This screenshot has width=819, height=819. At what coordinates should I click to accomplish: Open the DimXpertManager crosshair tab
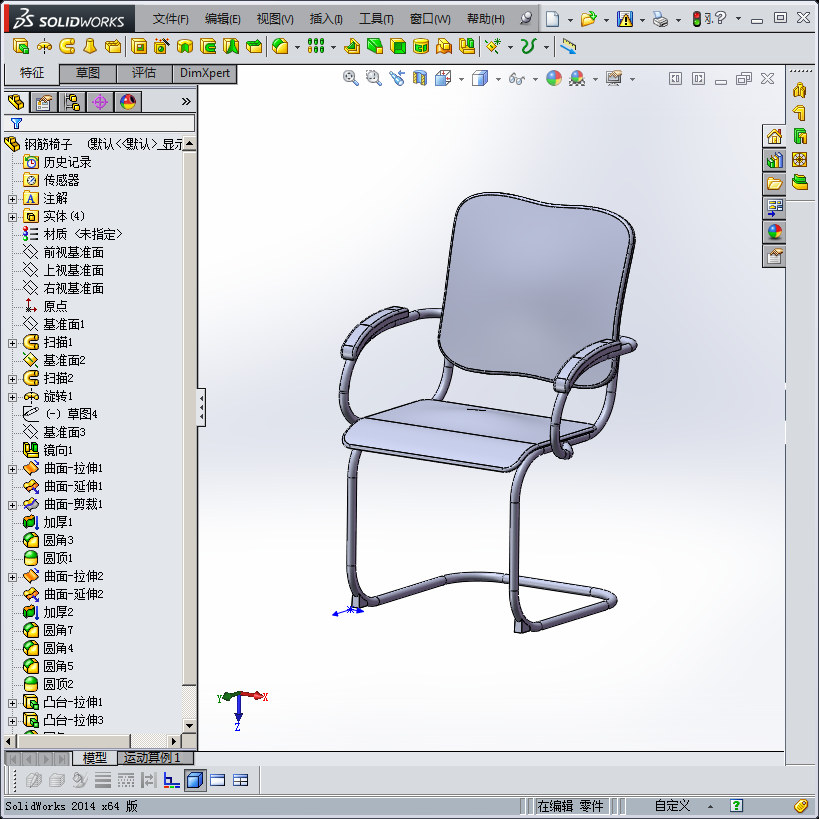100,102
